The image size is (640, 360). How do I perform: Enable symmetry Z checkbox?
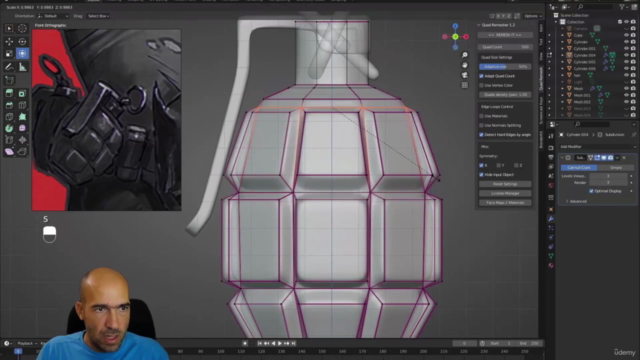[516, 165]
